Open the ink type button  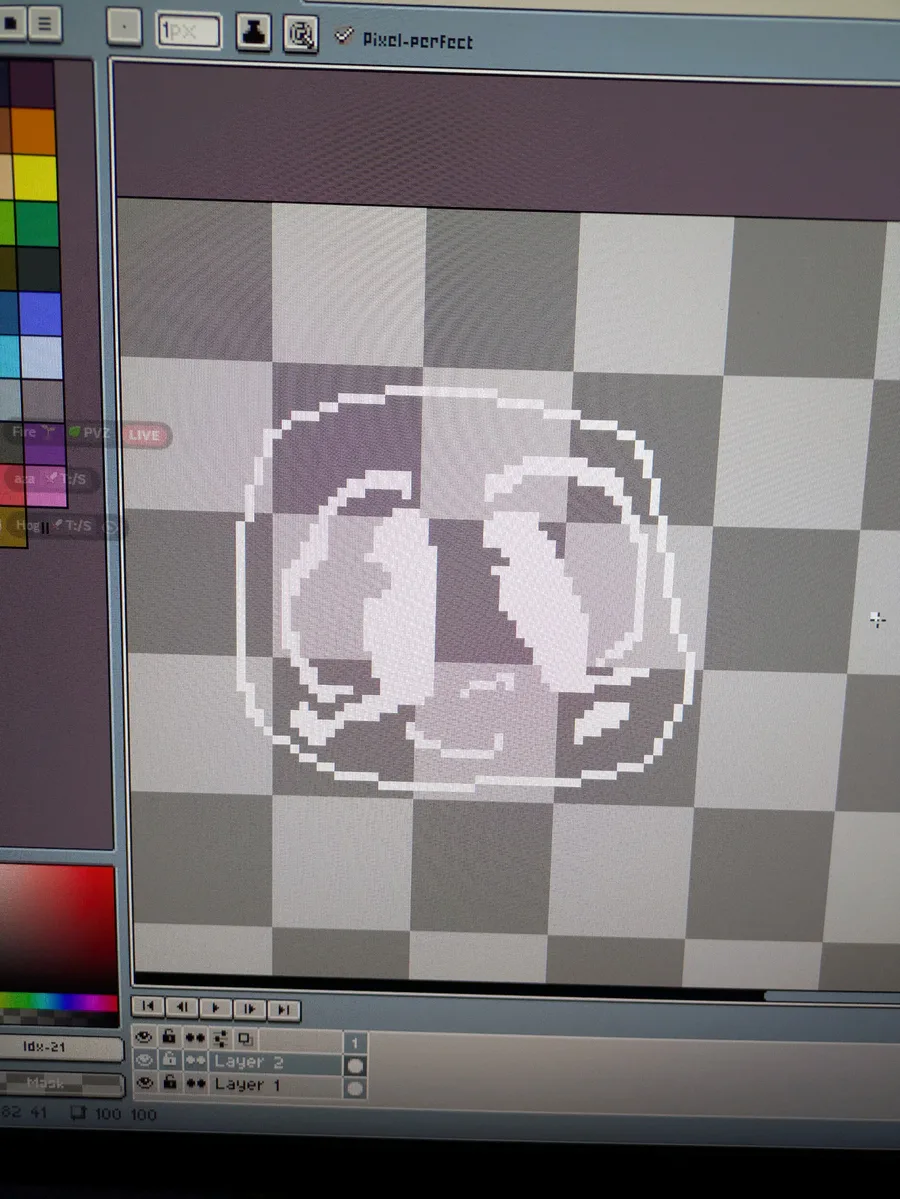[253, 32]
